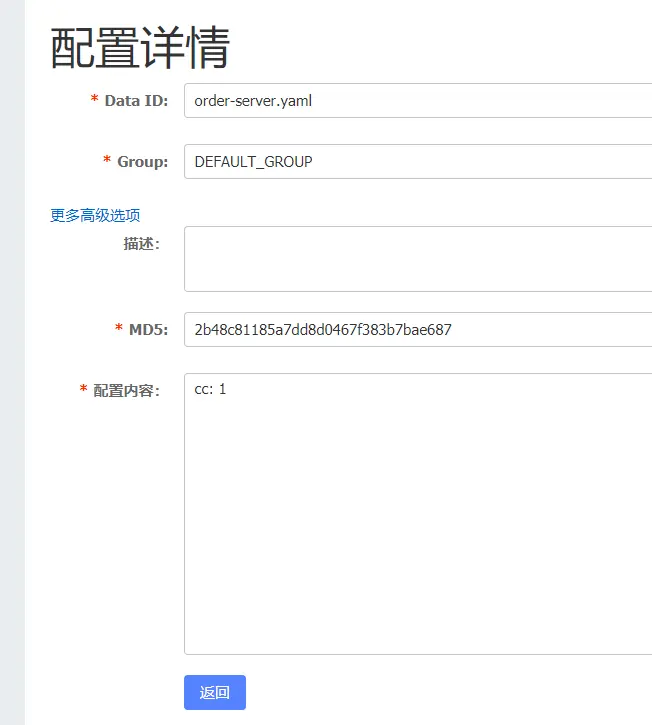Expand 更多高级选项 advanced options link

[x=95, y=215]
